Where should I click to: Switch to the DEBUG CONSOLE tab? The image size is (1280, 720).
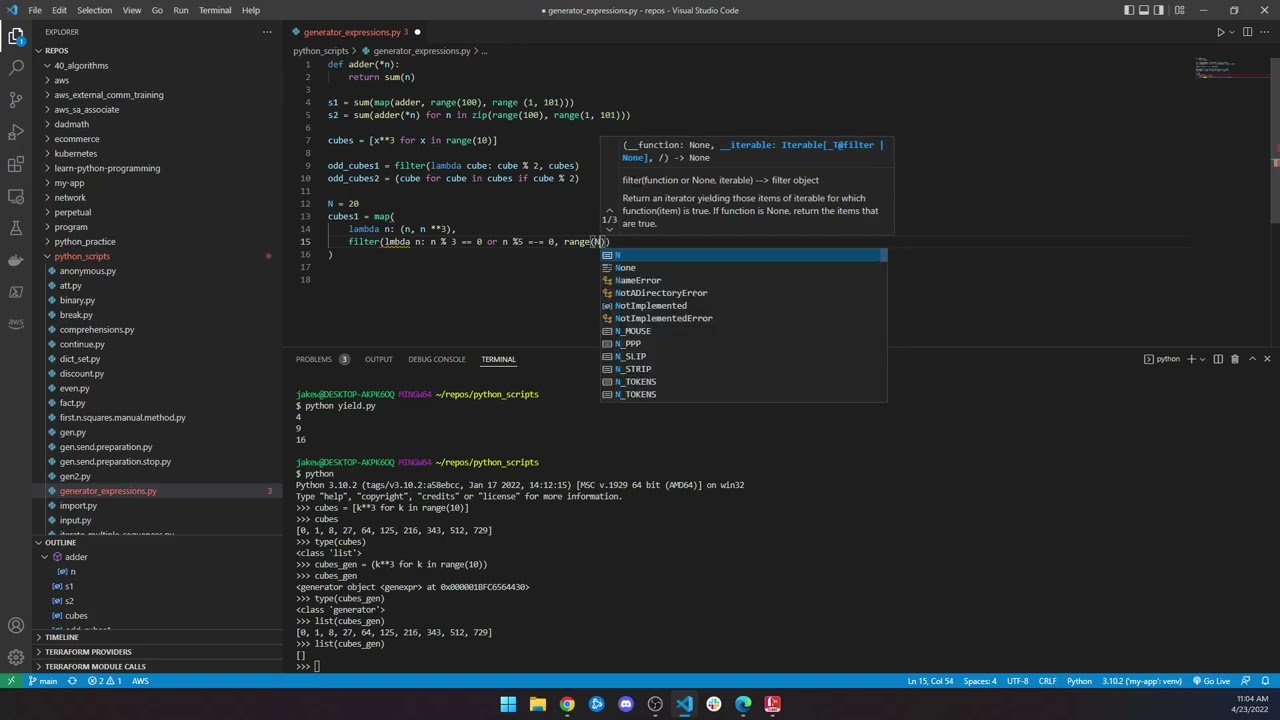coord(436,359)
